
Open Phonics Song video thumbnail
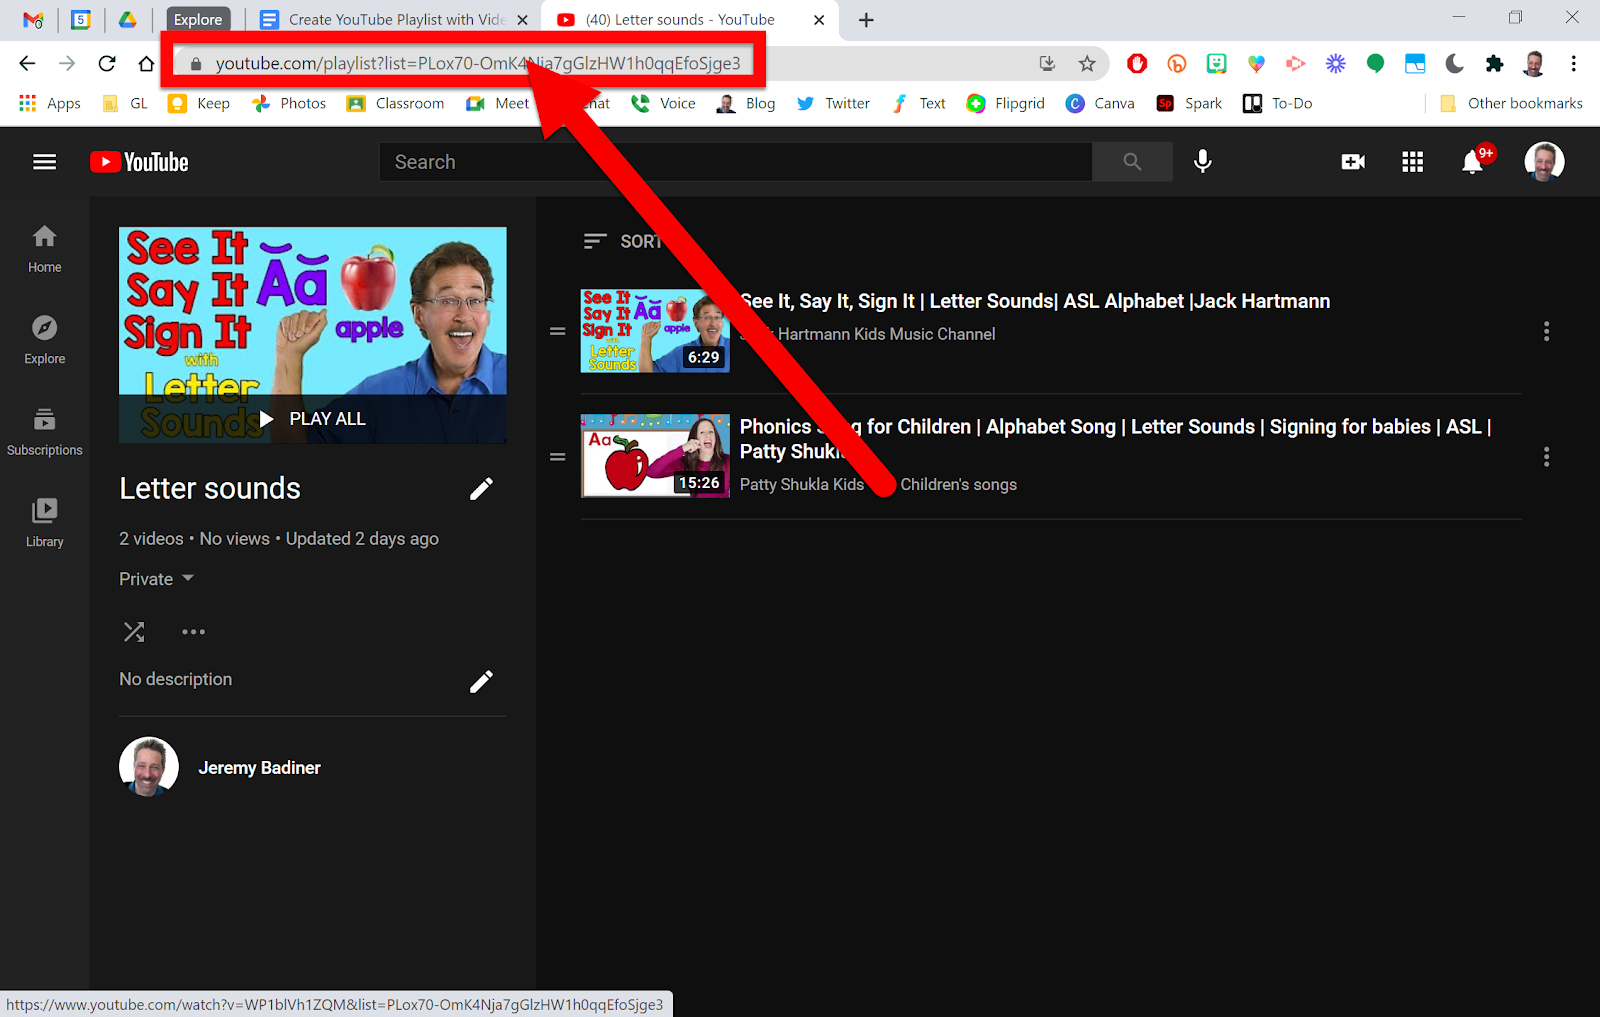[x=655, y=457]
